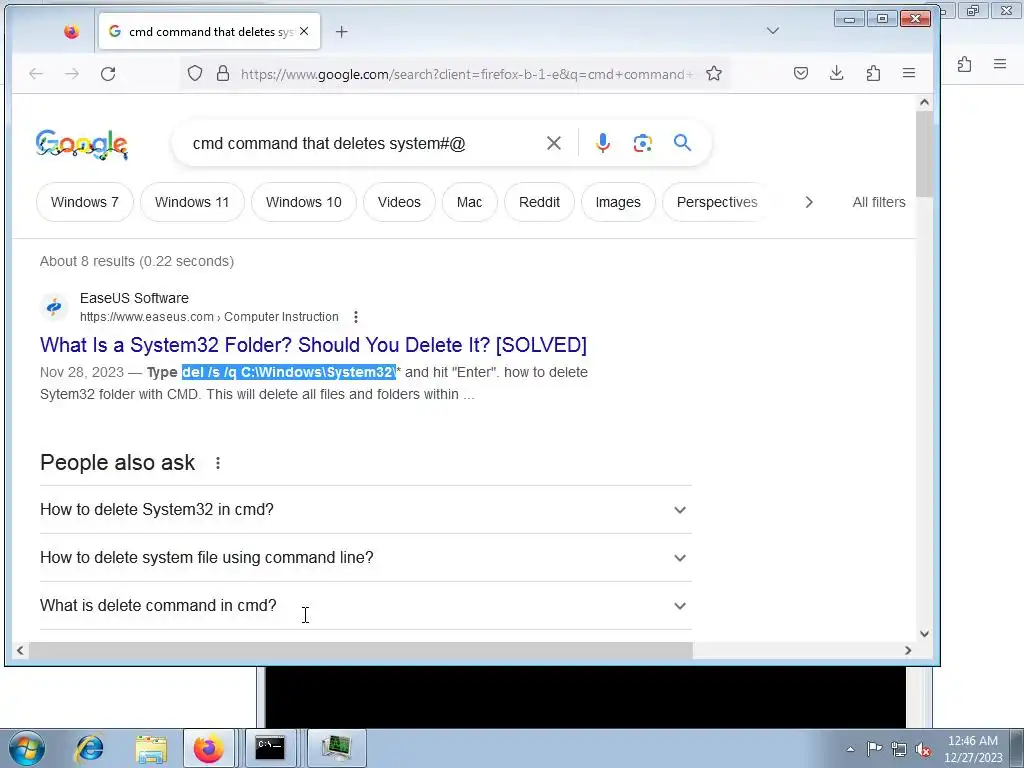
Task: Click the Firefox forward arrow
Action: [72, 74]
